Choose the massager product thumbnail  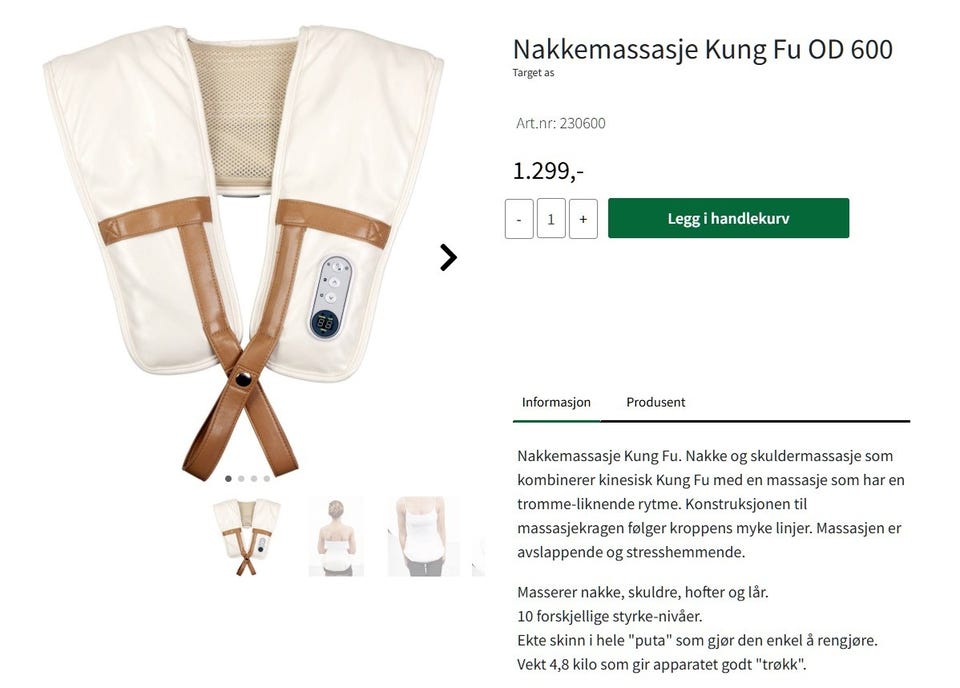247,537
